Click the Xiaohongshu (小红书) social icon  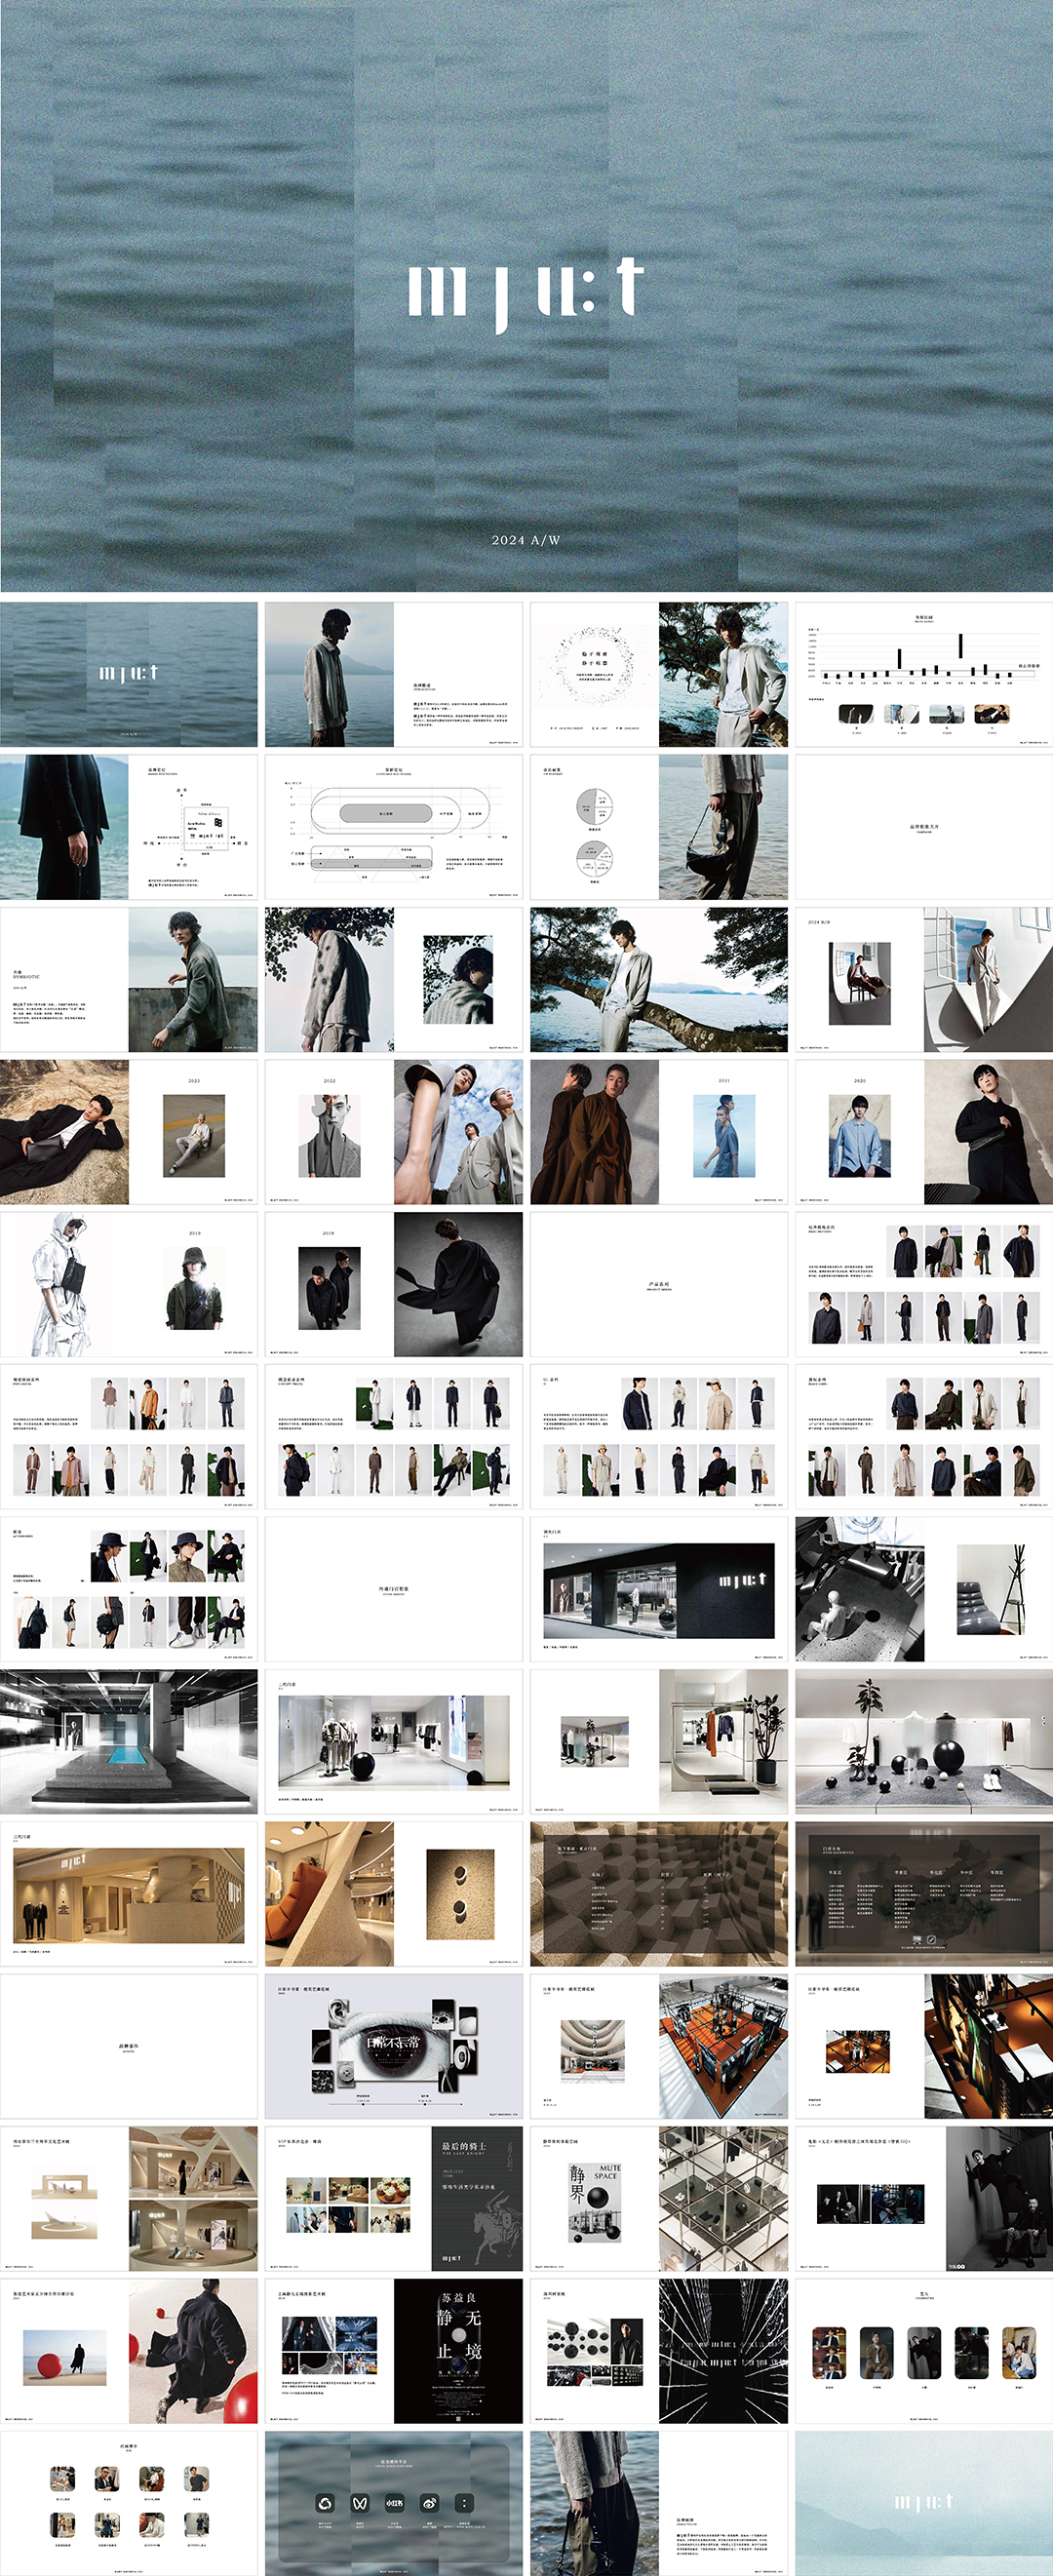click(394, 2503)
